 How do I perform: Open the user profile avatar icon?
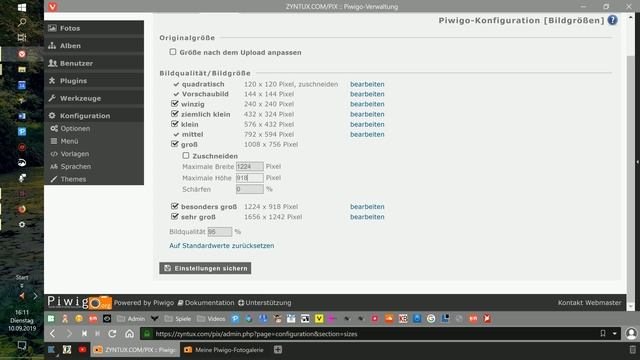631,333
